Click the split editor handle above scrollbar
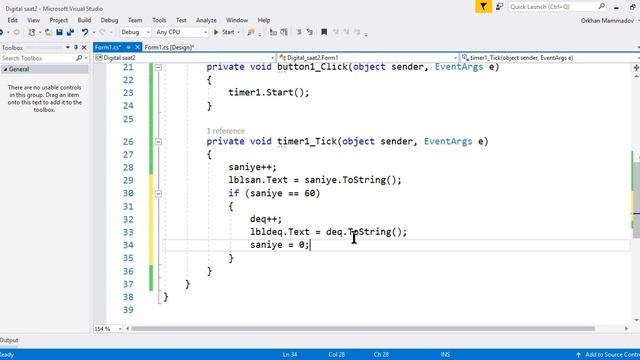This screenshot has height=360, width=640. click(x=636, y=67)
